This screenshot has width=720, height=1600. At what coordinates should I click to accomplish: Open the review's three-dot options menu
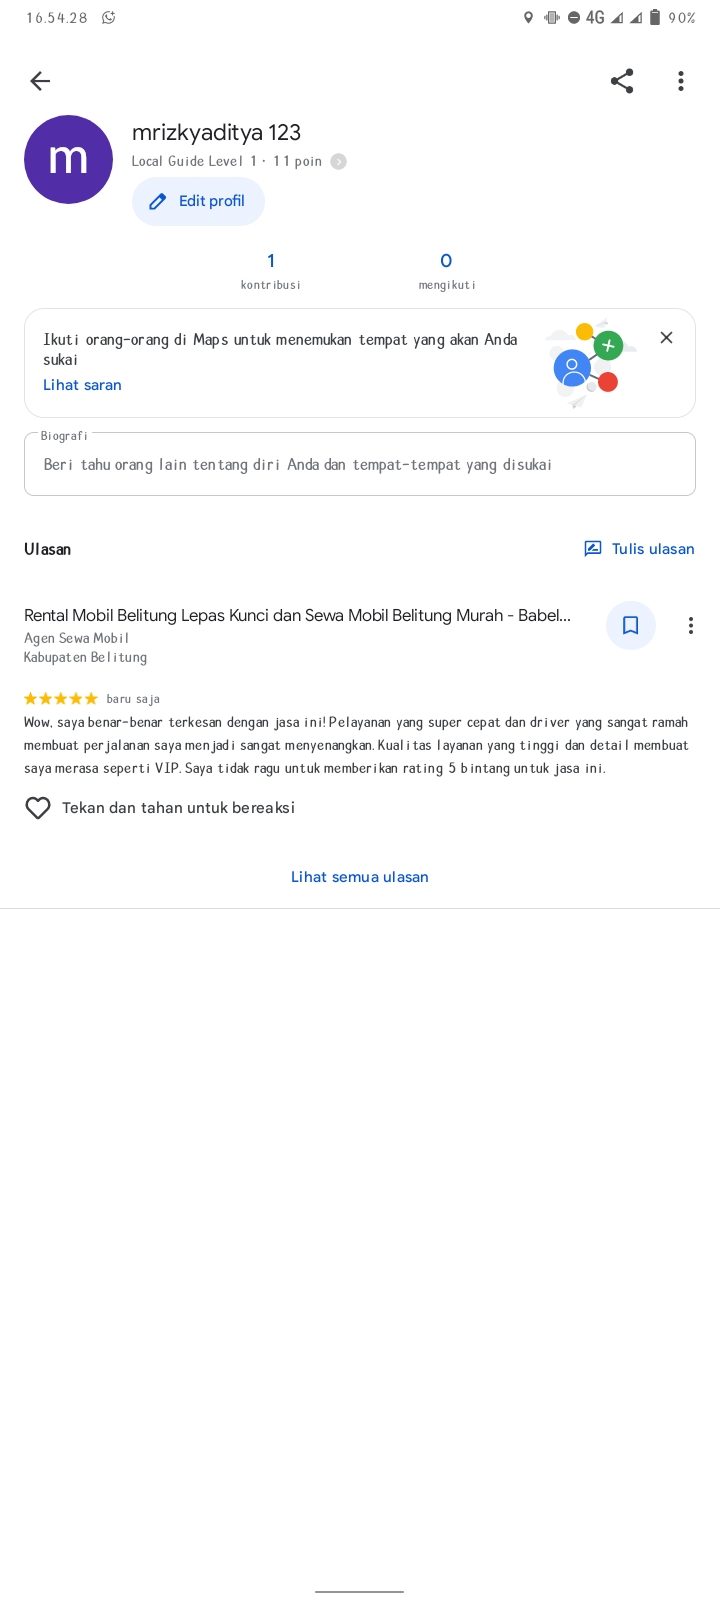pos(690,625)
